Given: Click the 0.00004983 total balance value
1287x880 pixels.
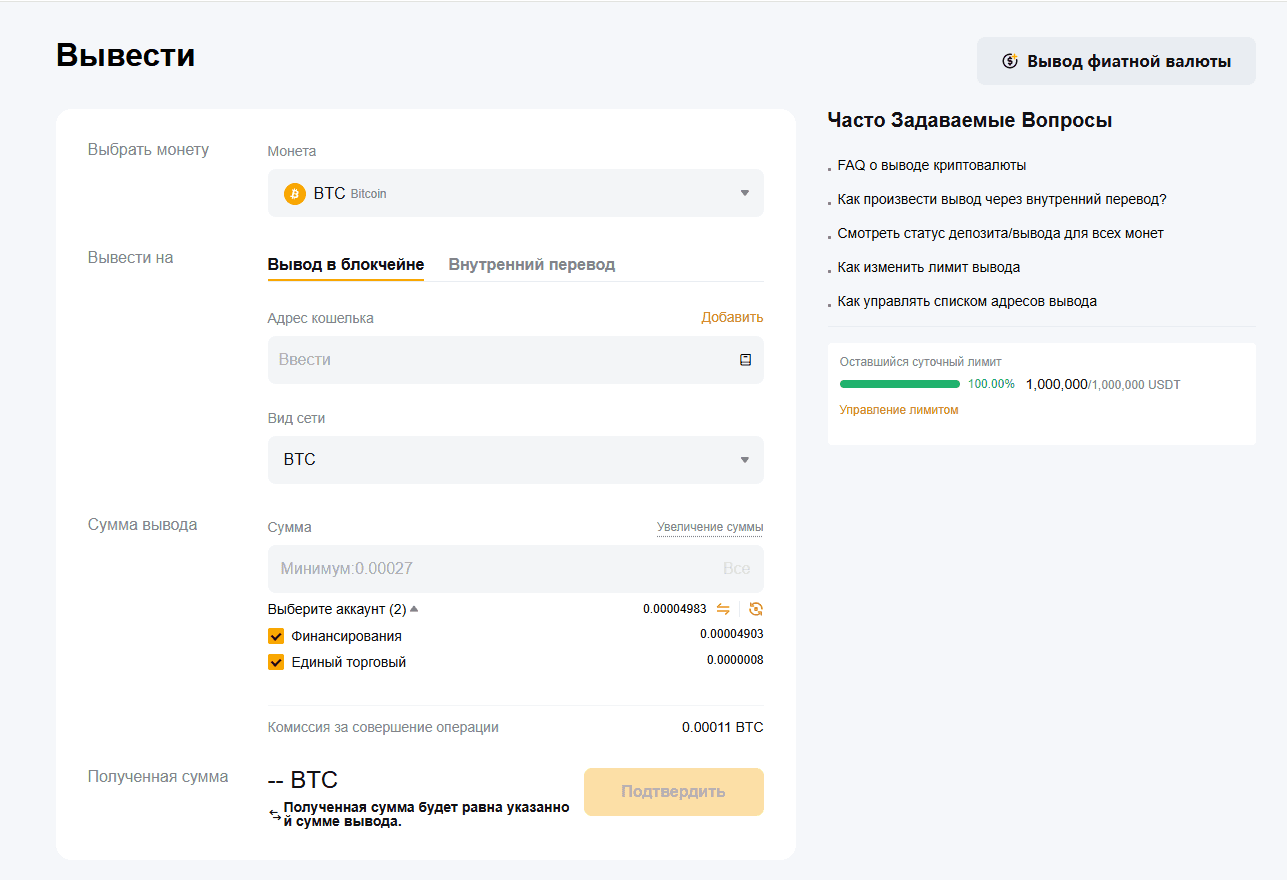Looking at the screenshot, I should tap(675, 609).
